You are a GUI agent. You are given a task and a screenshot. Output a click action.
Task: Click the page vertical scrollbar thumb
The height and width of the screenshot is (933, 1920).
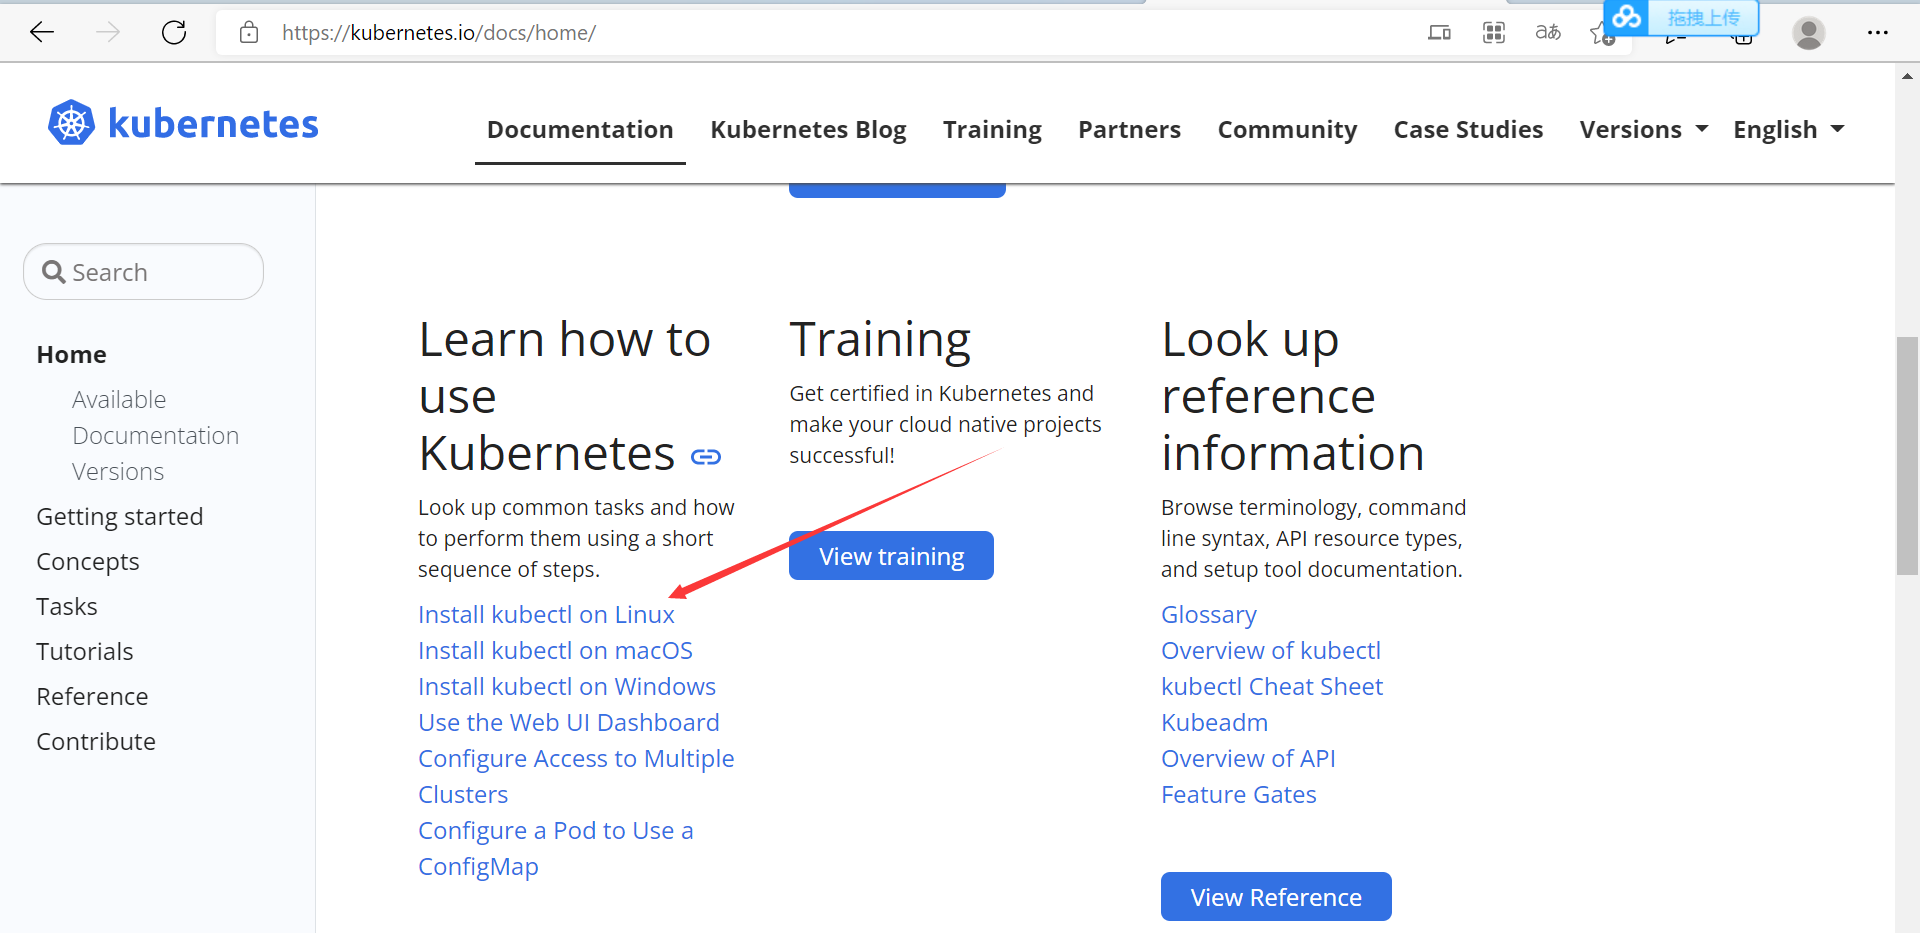1907,455
